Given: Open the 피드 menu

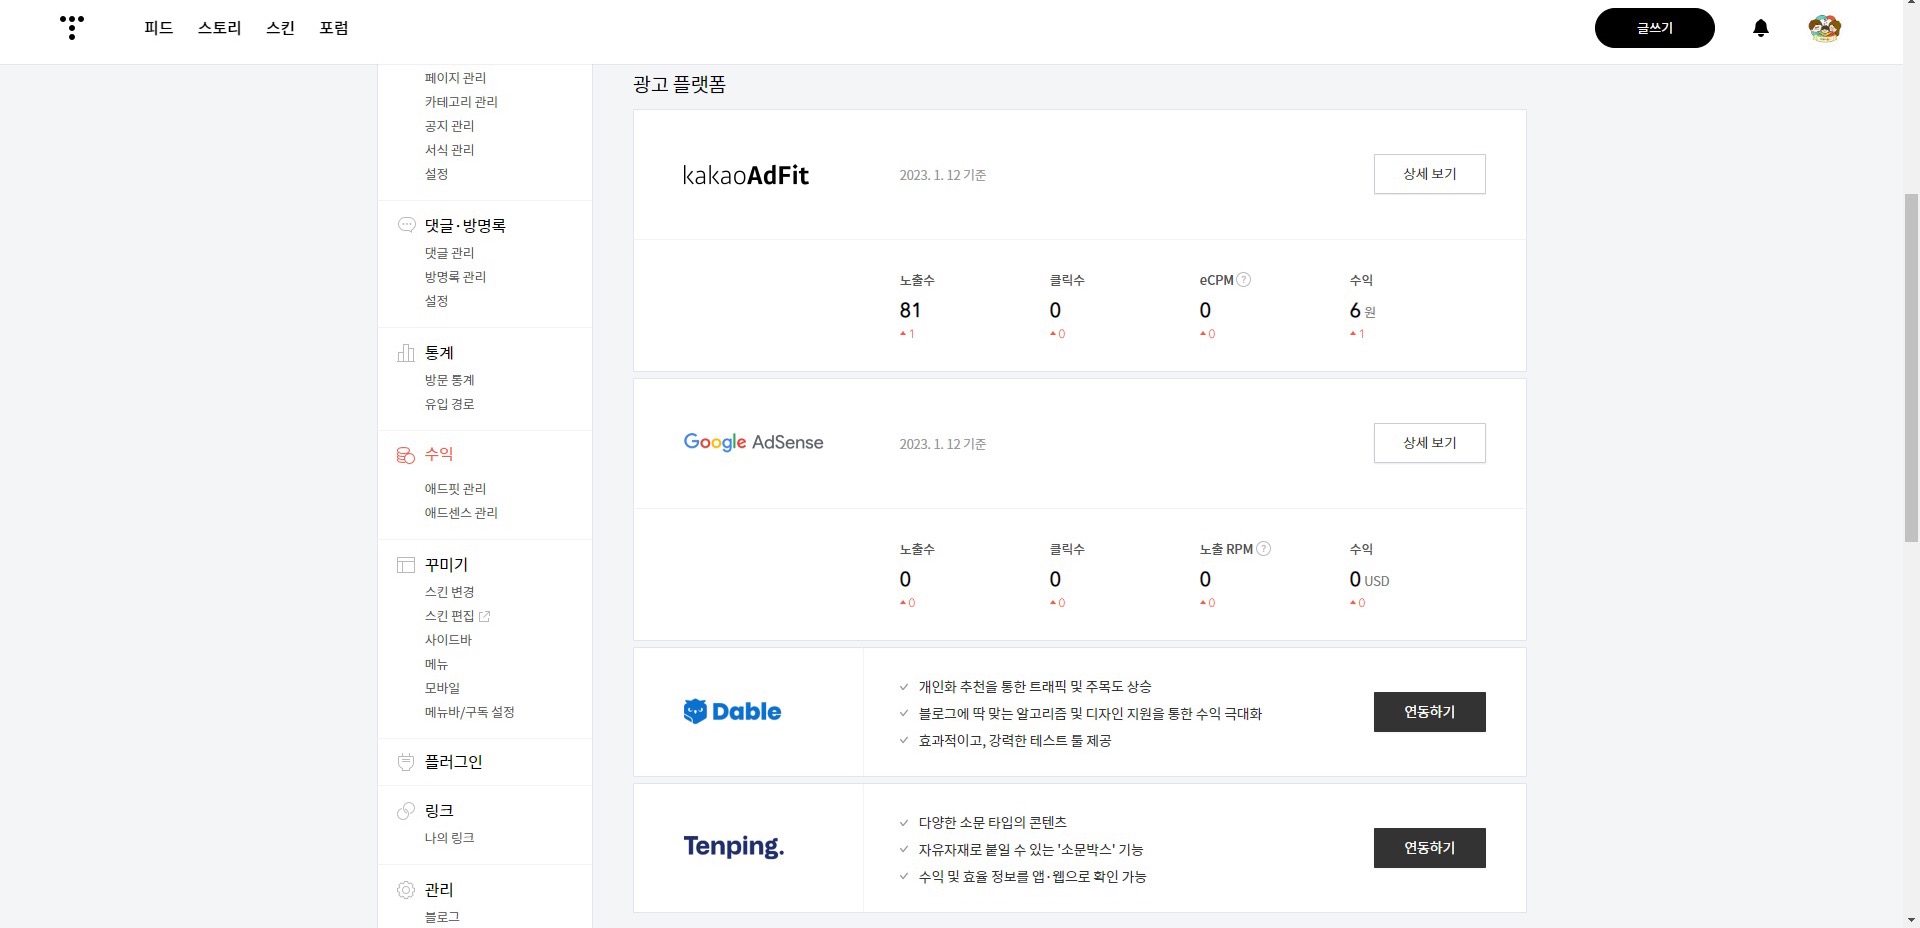Looking at the screenshot, I should click(158, 28).
